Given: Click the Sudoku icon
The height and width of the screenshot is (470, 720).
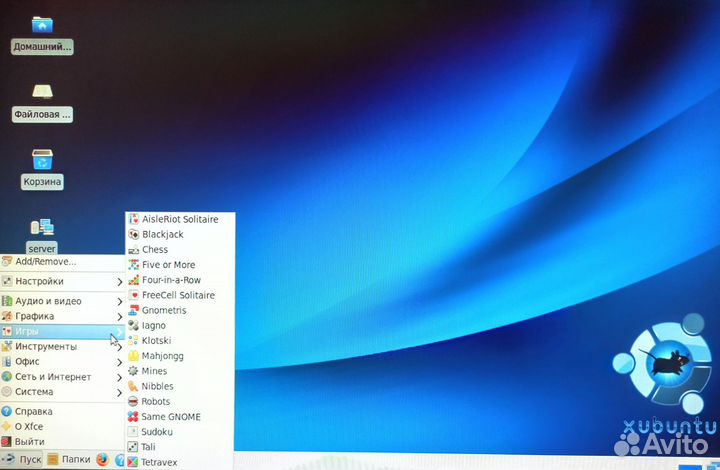Looking at the screenshot, I should [x=133, y=431].
